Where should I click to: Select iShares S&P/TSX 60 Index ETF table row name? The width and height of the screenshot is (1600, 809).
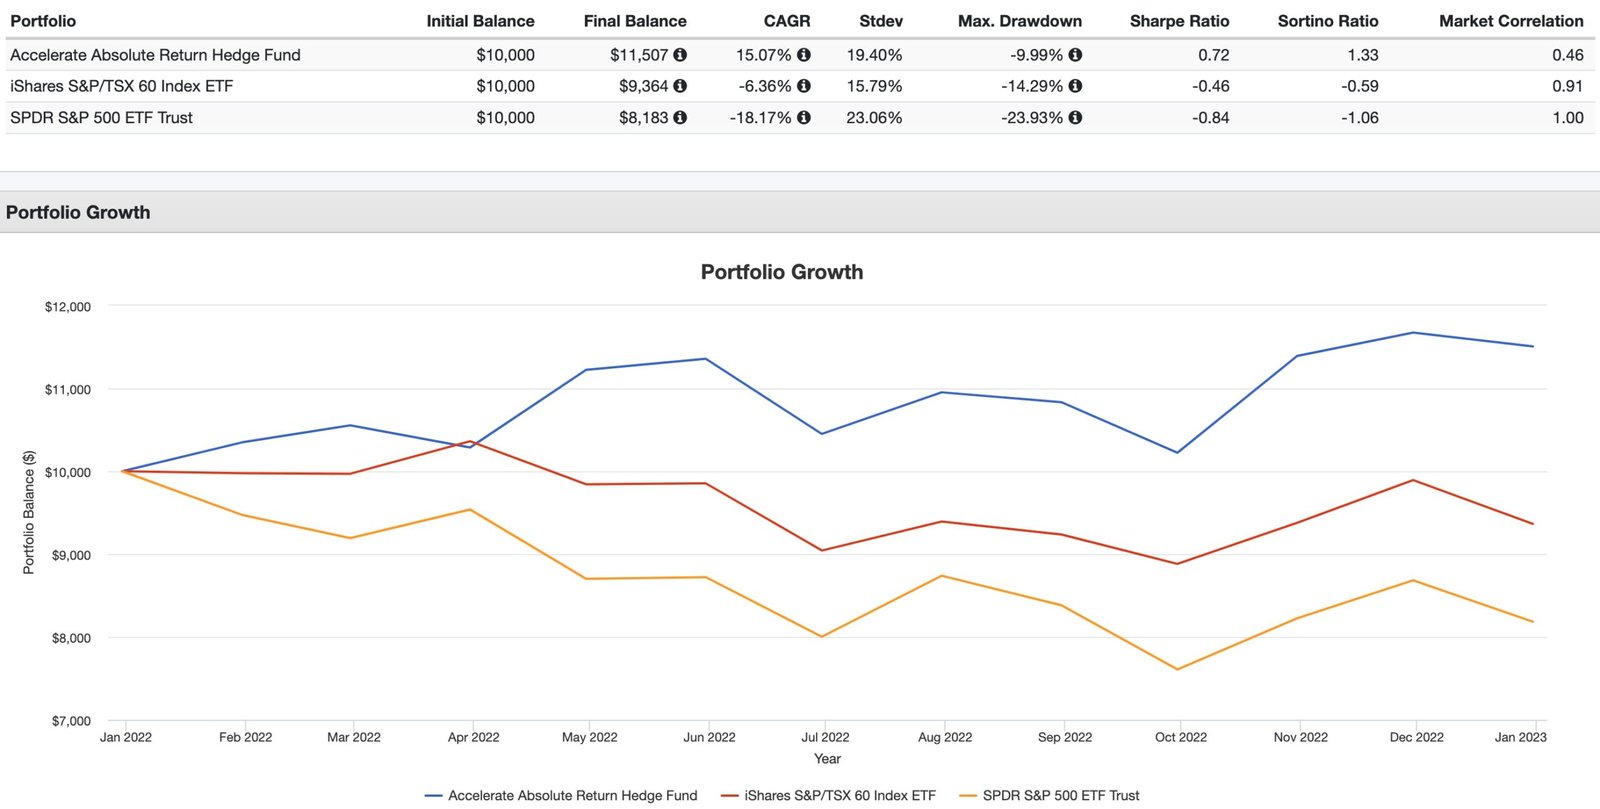[x=121, y=86]
